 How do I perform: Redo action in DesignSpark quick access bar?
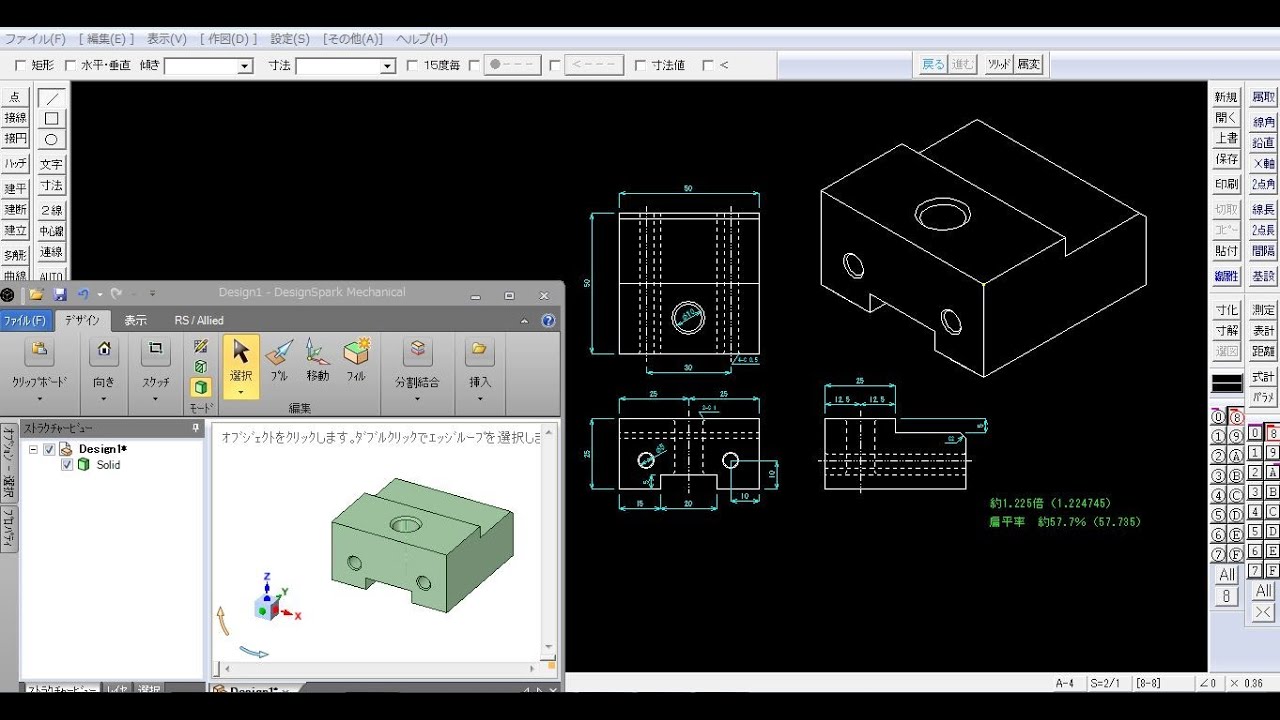[116, 294]
